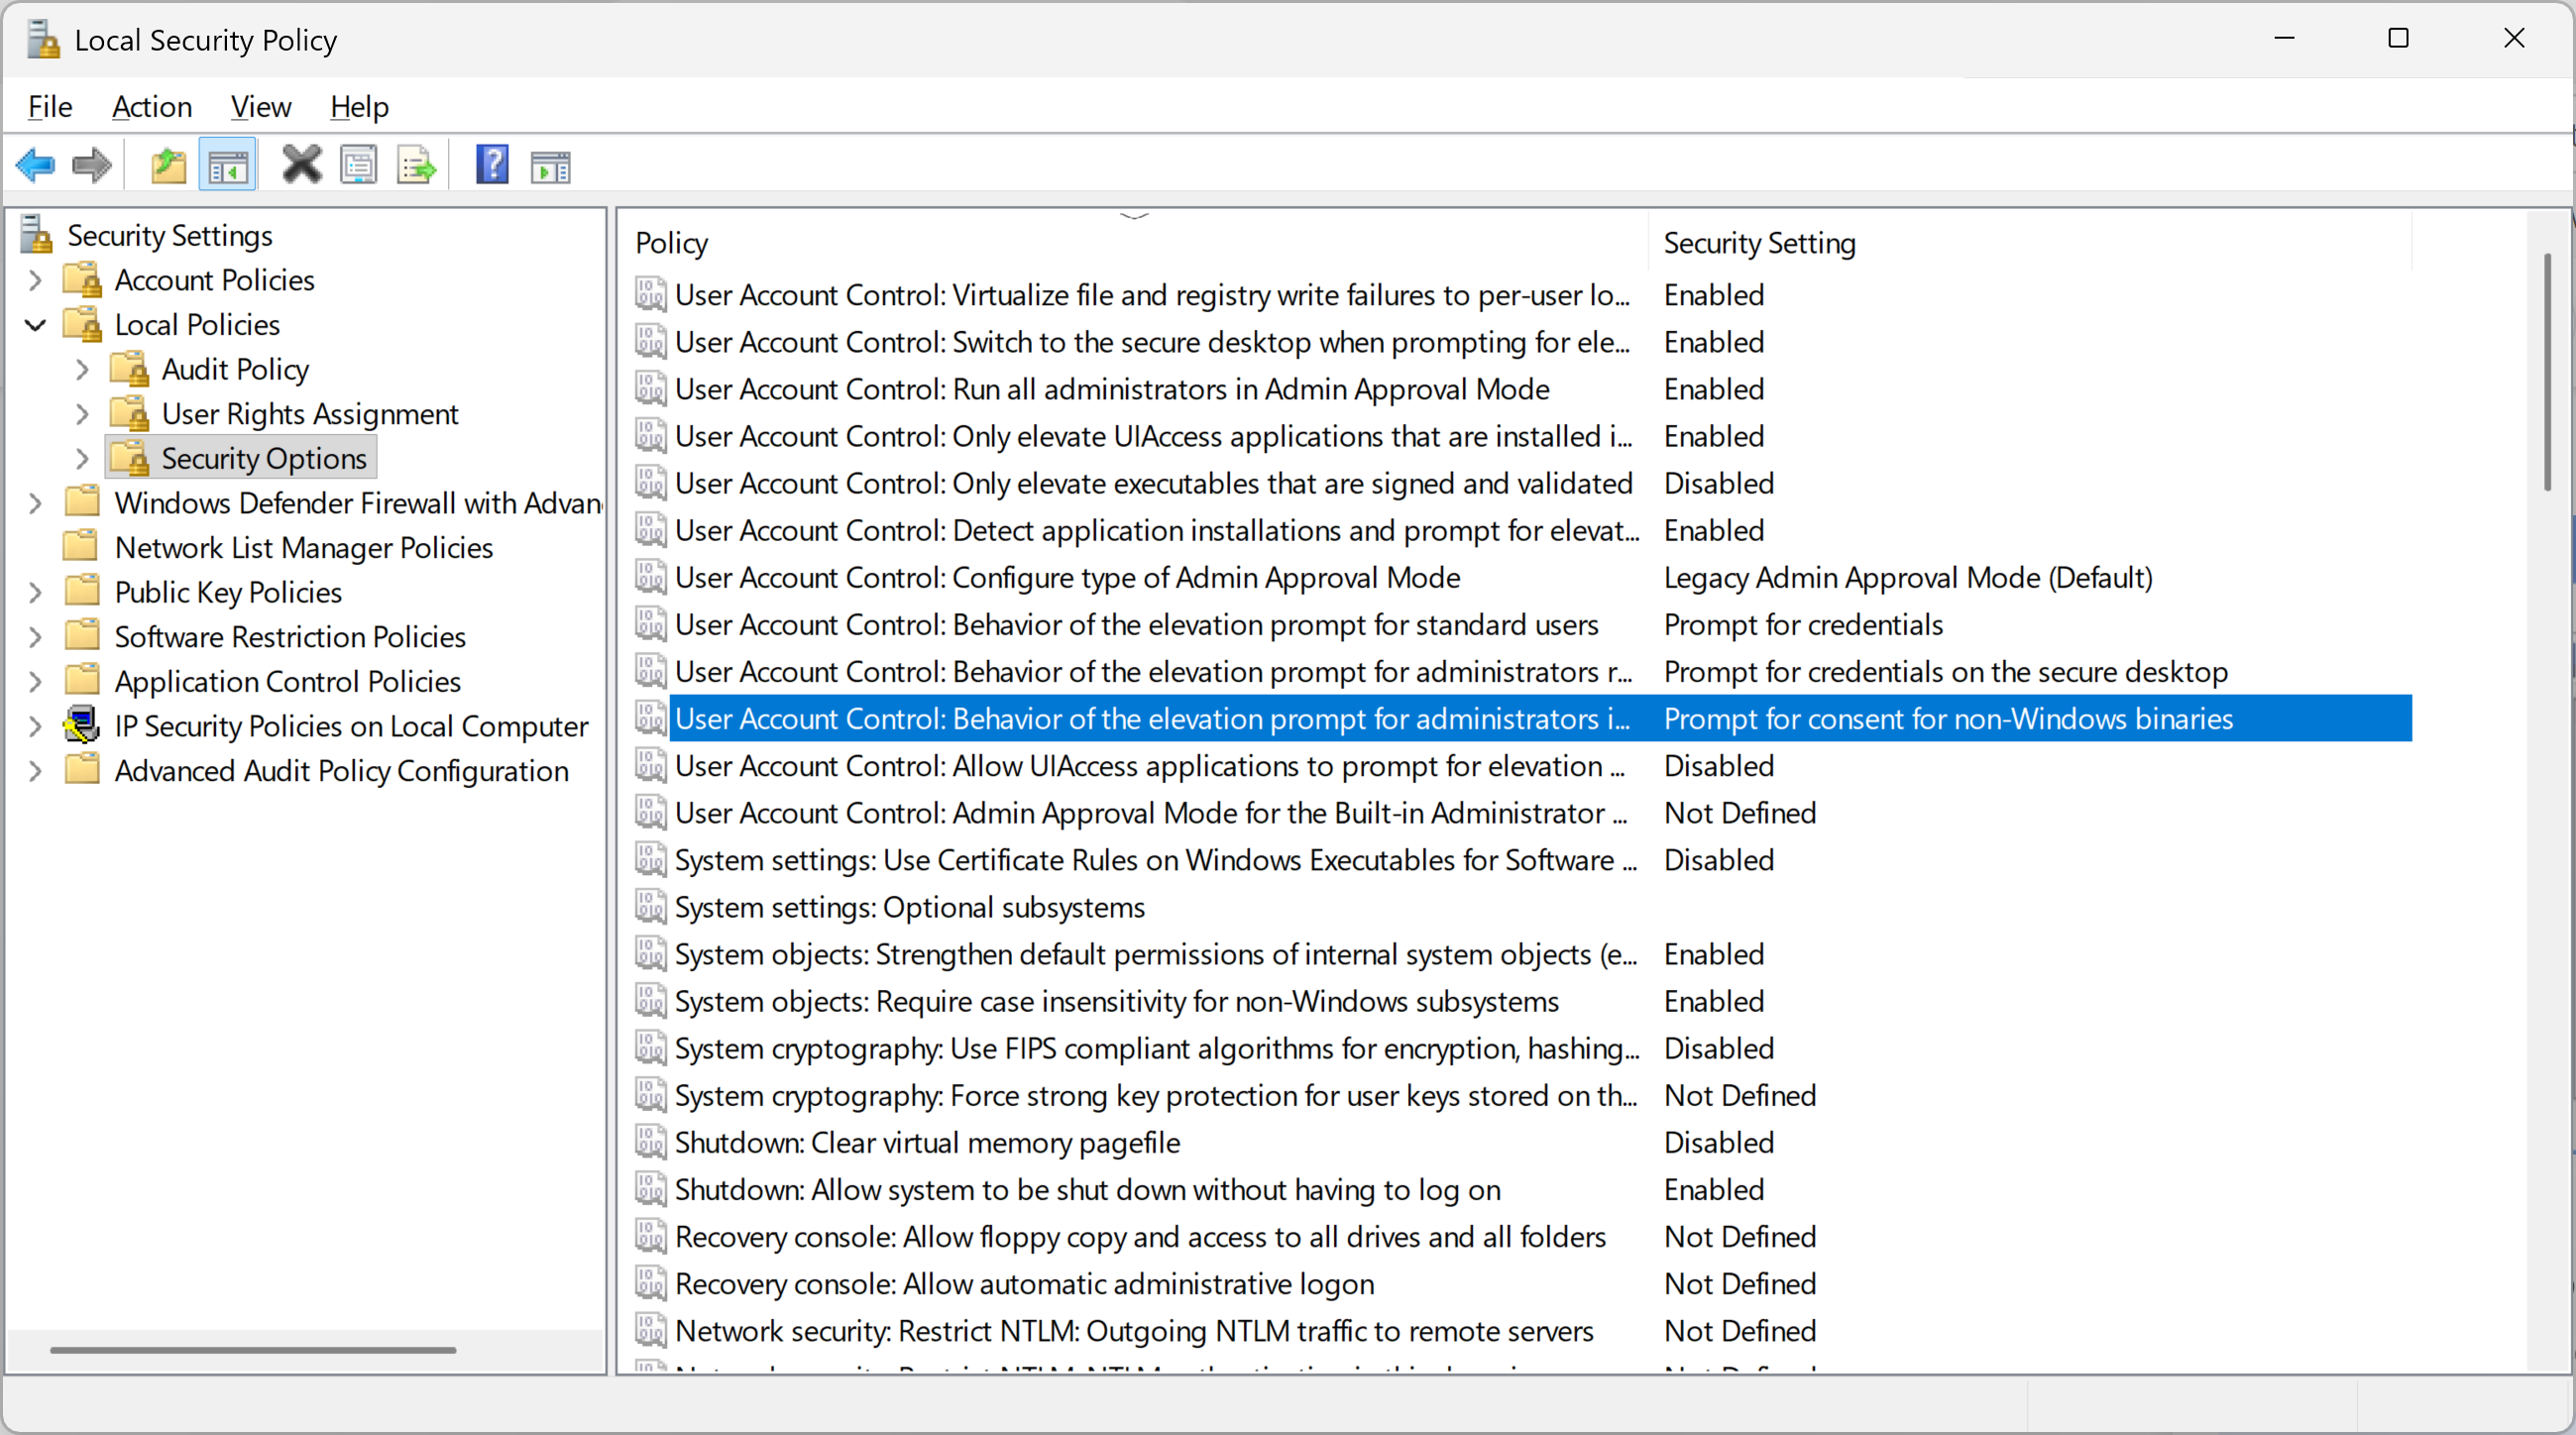
Task: Select User Rights Assignment in tree
Action: pos(310,414)
